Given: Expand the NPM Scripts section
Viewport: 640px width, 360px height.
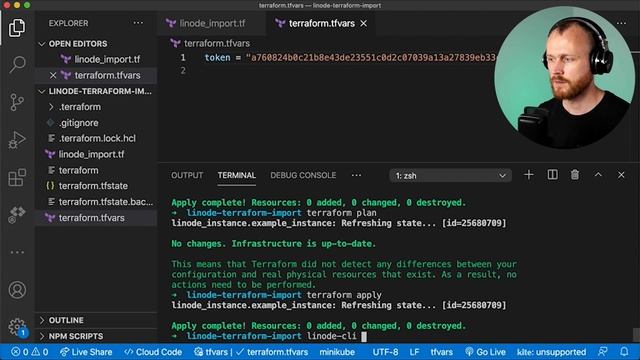Looking at the screenshot, I should coord(76,336).
